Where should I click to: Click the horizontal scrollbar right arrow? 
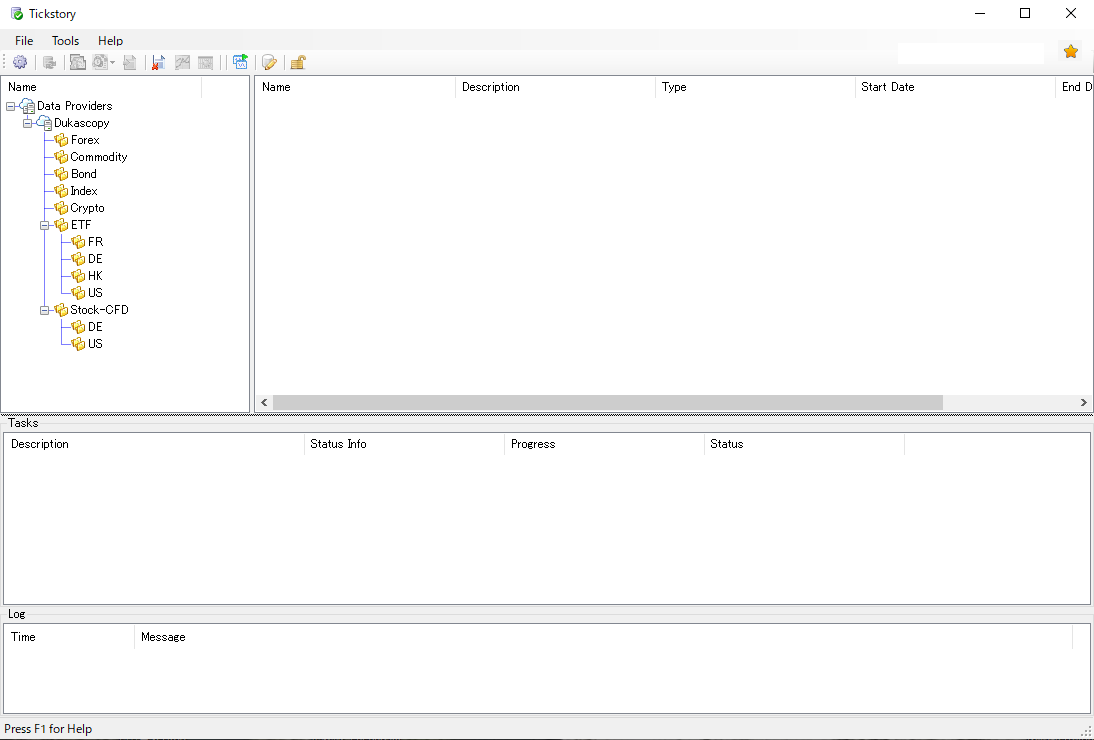pos(1084,403)
